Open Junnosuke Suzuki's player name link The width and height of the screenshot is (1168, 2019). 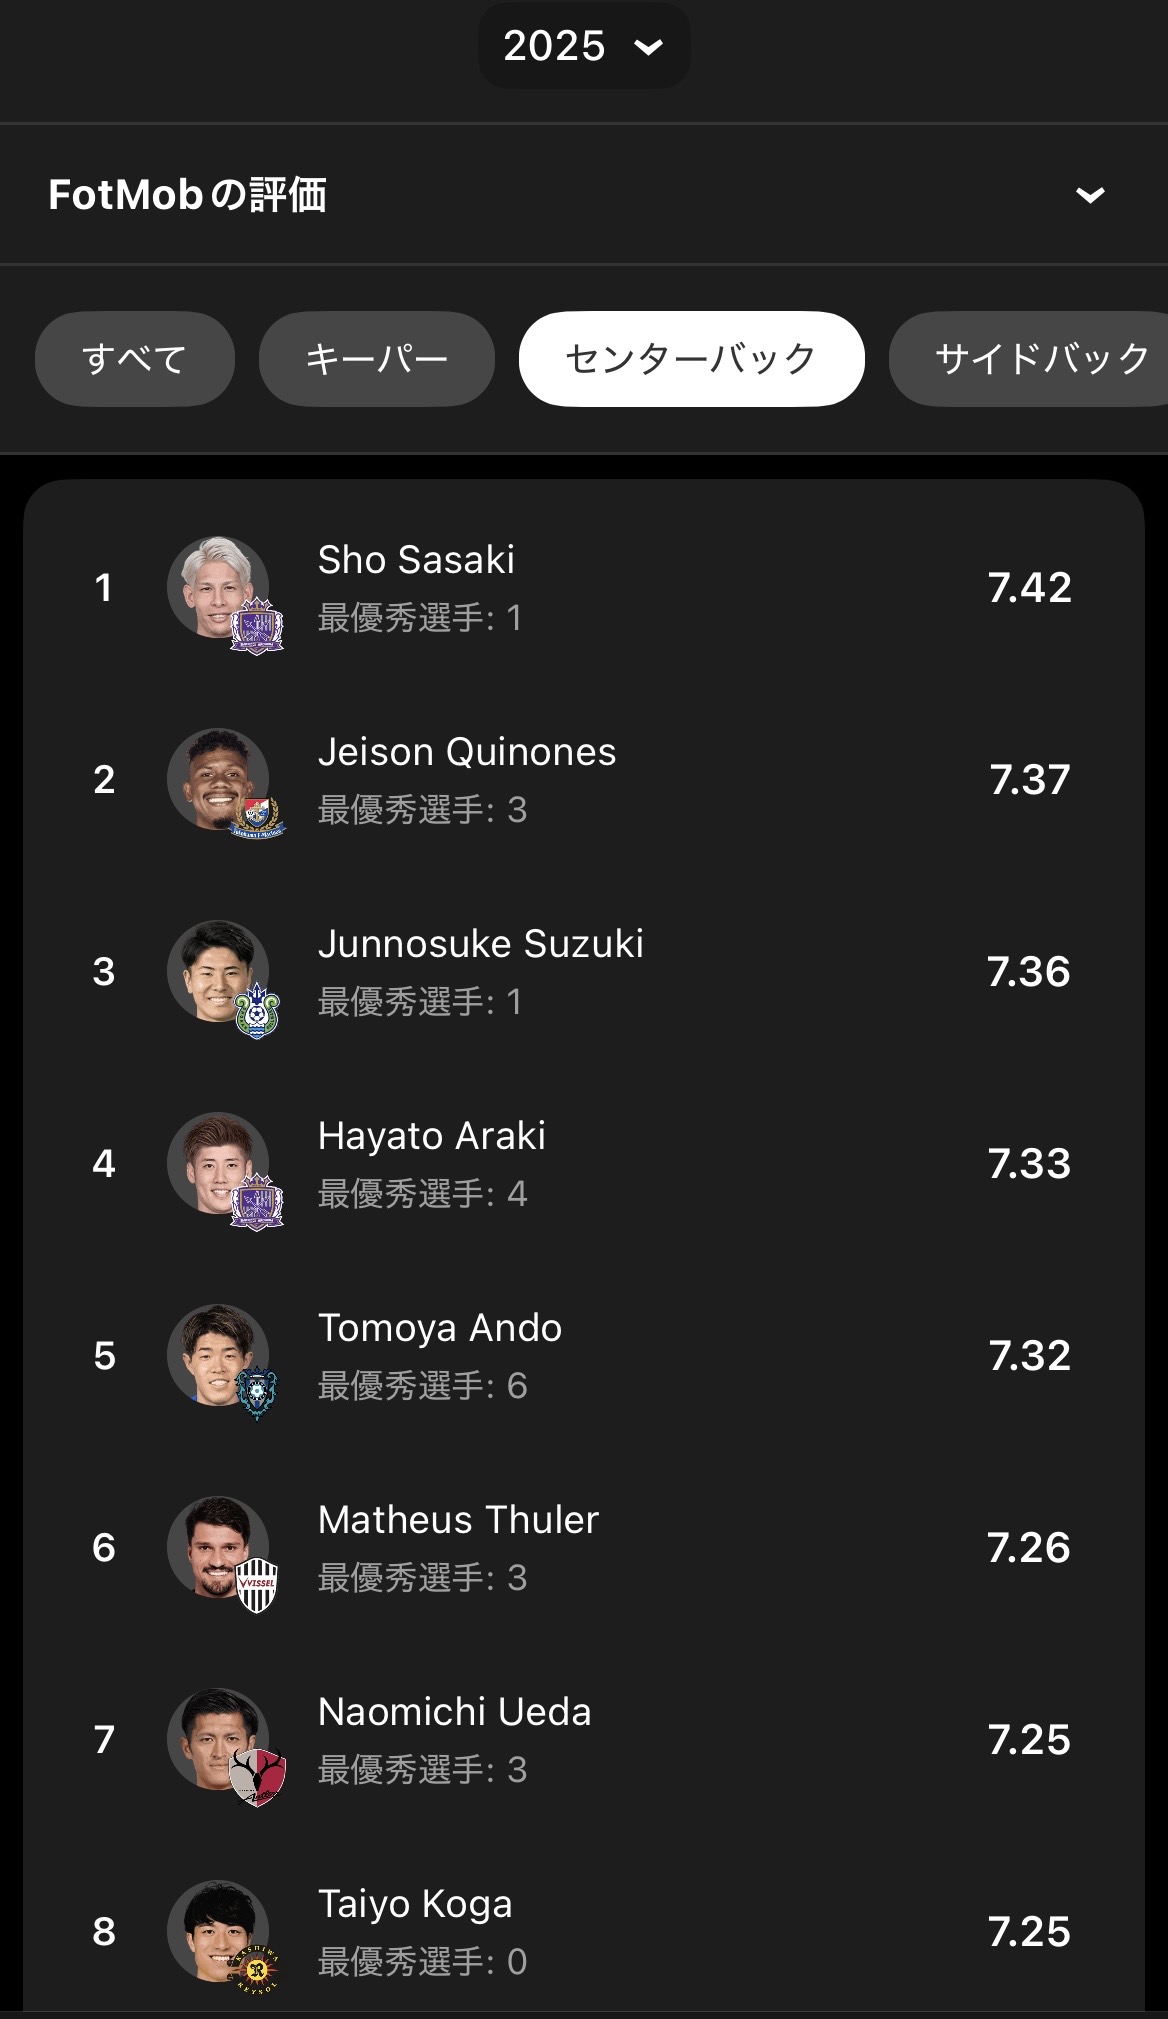[x=480, y=944]
